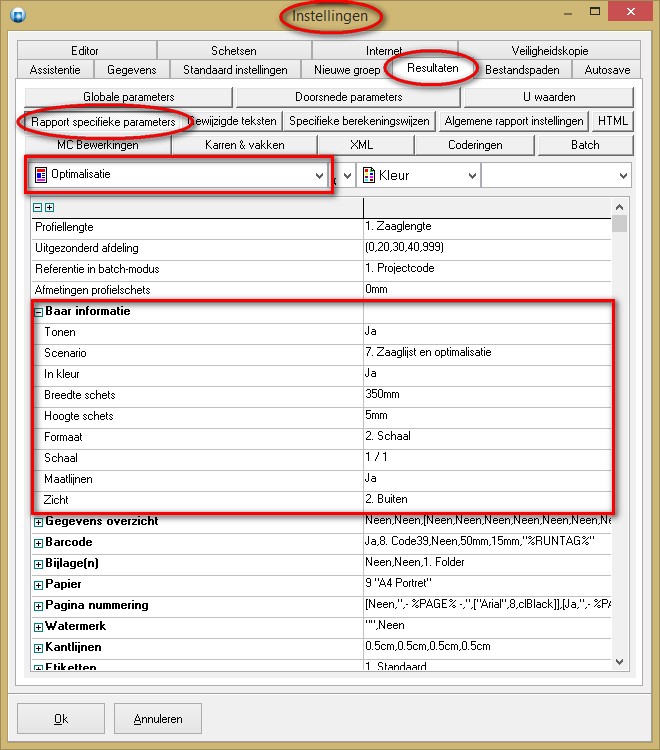
Task: Select the Nieuwe groep tab
Action: coord(347,70)
